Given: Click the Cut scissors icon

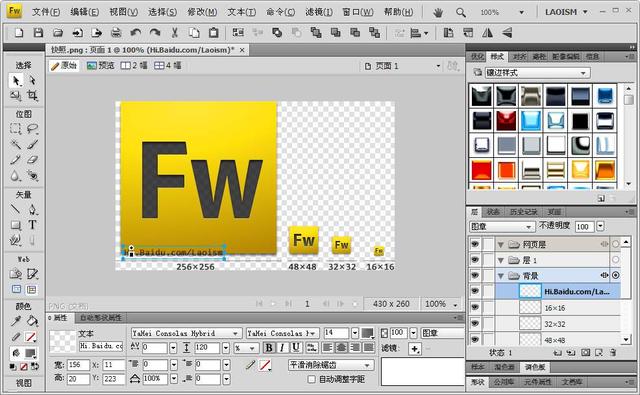Looking at the screenshot, I should [174, 33].
